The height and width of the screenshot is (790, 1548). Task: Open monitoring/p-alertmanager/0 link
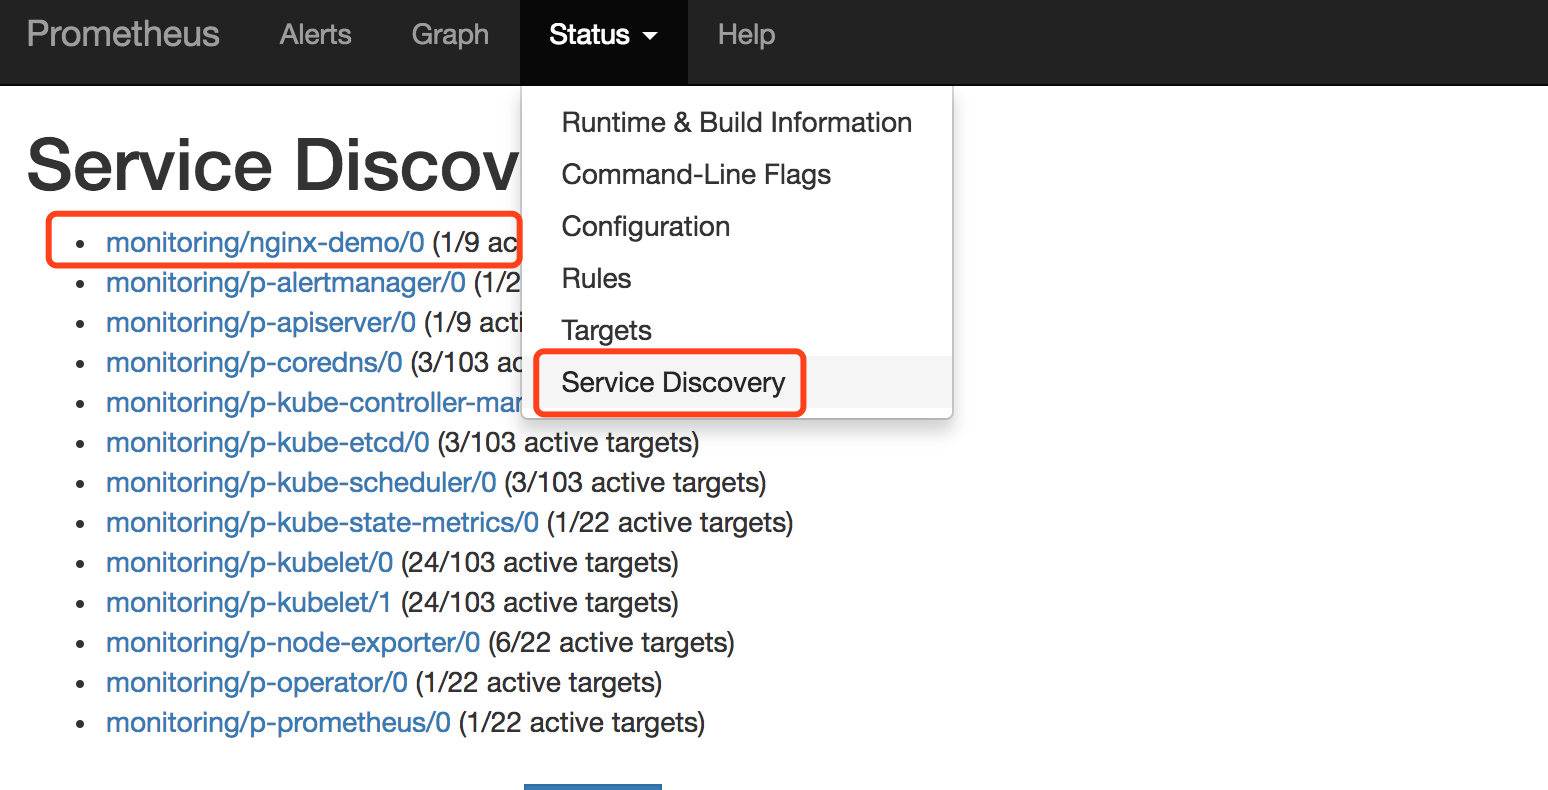click(286, 283)
